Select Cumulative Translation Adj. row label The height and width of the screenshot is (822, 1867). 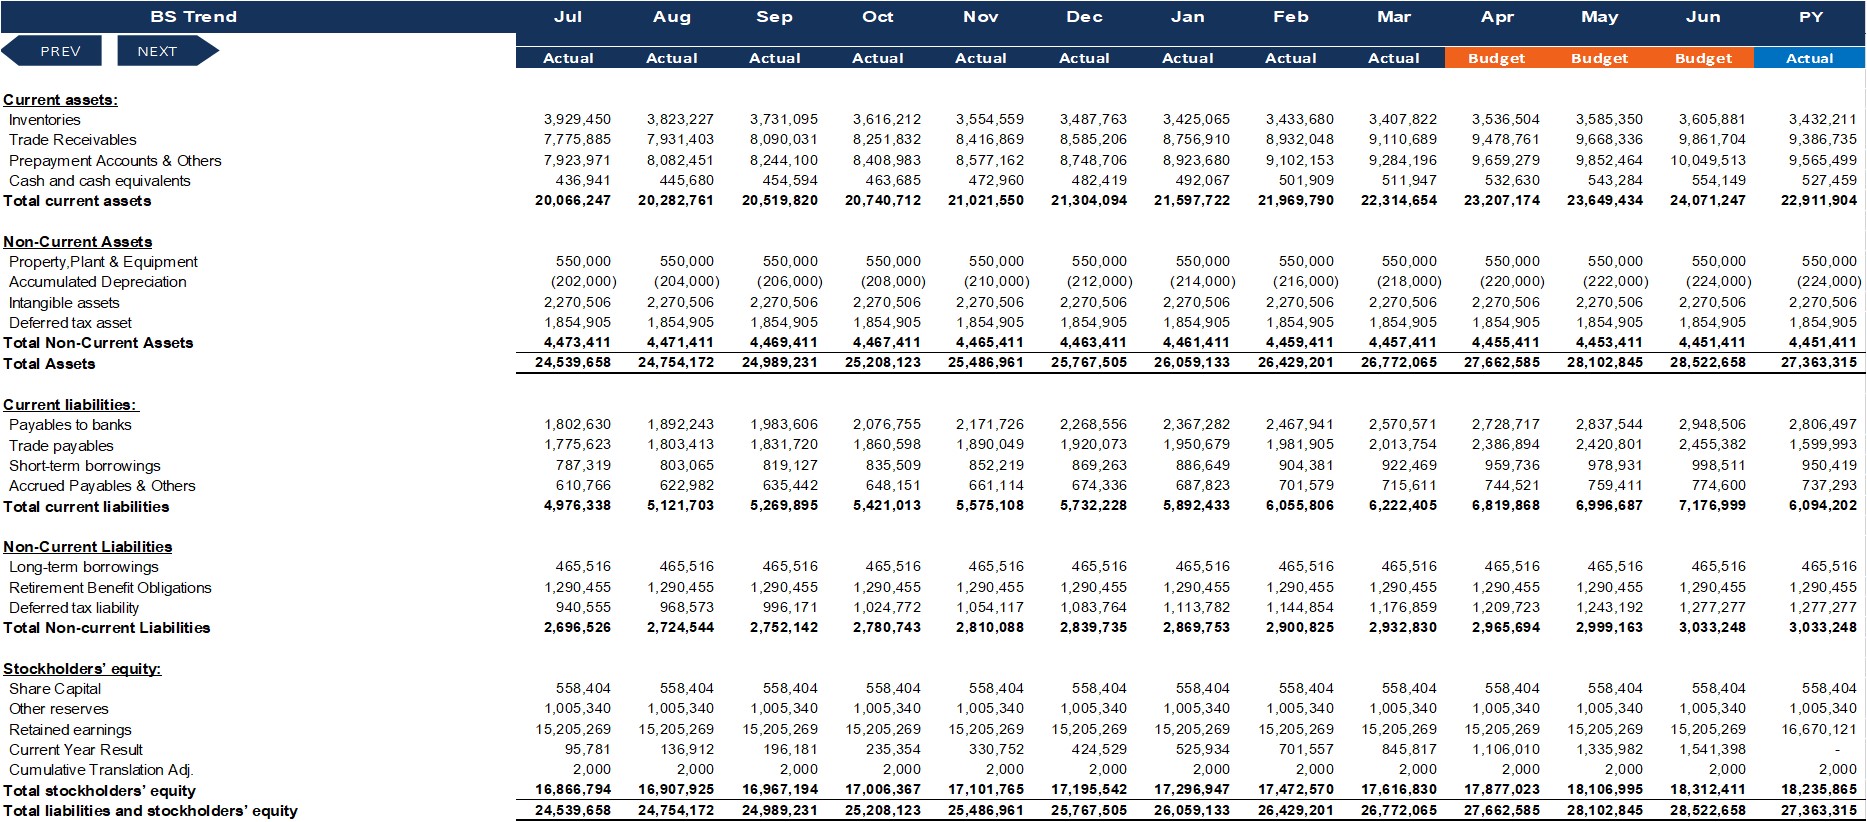click(x=101, y=770)
